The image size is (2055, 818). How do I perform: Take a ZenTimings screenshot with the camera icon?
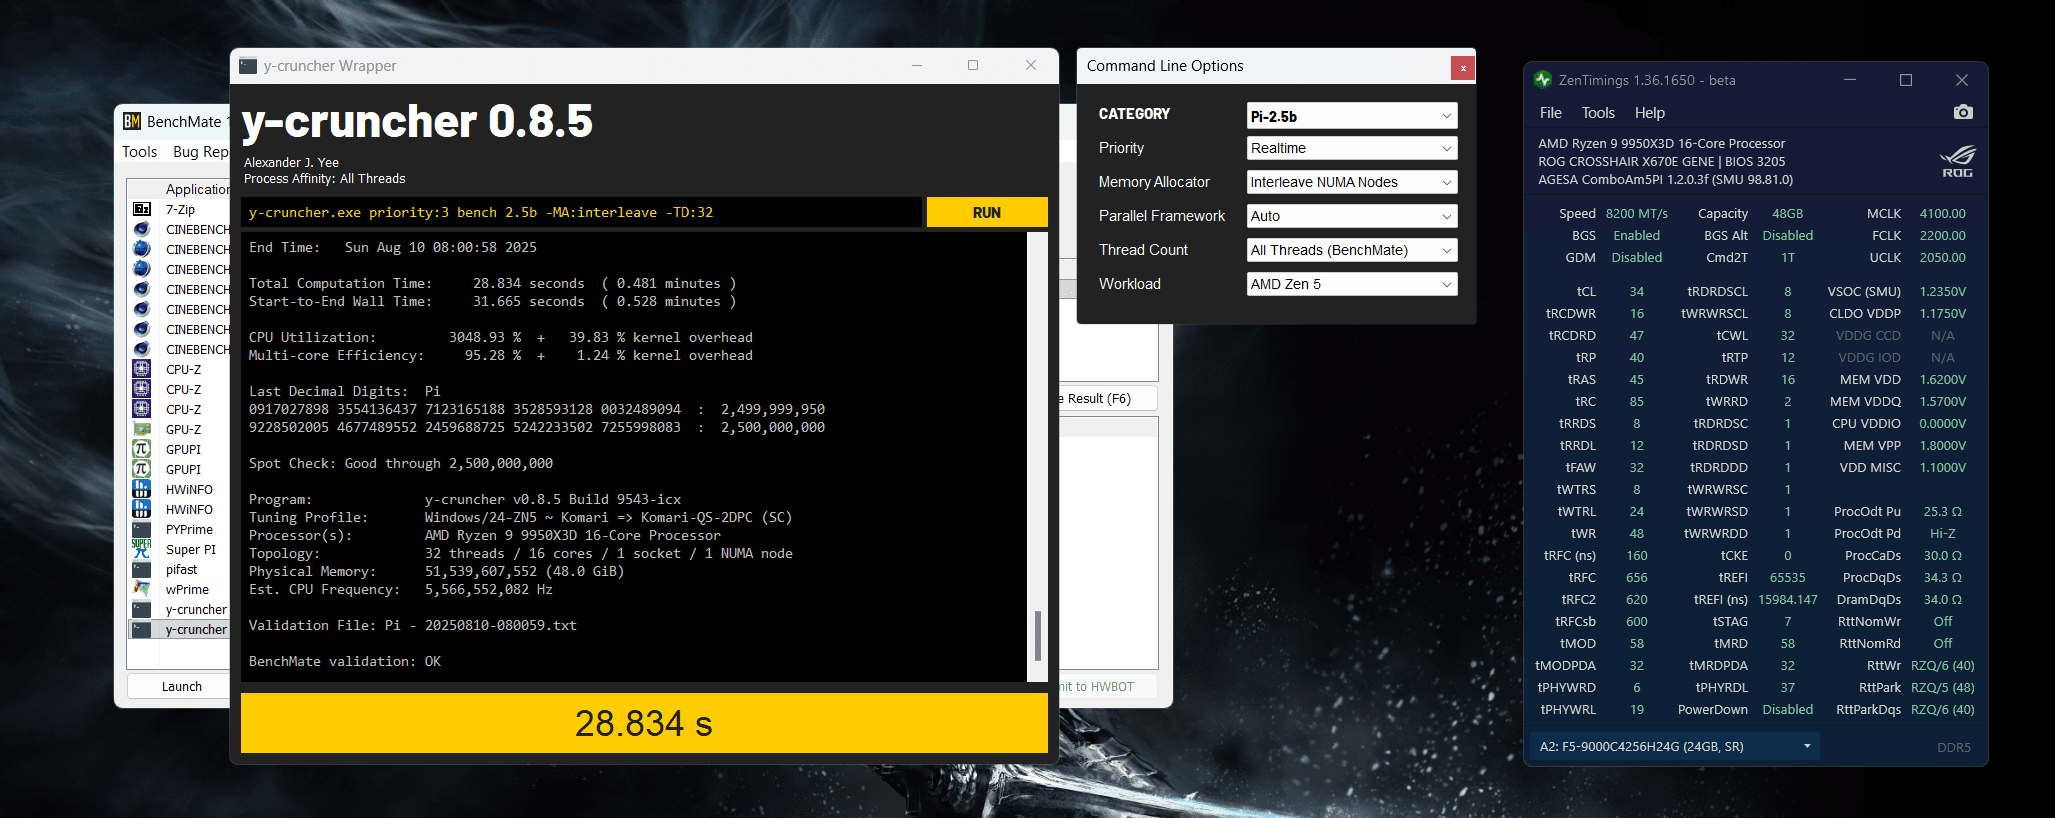(x=1963, y=112)
